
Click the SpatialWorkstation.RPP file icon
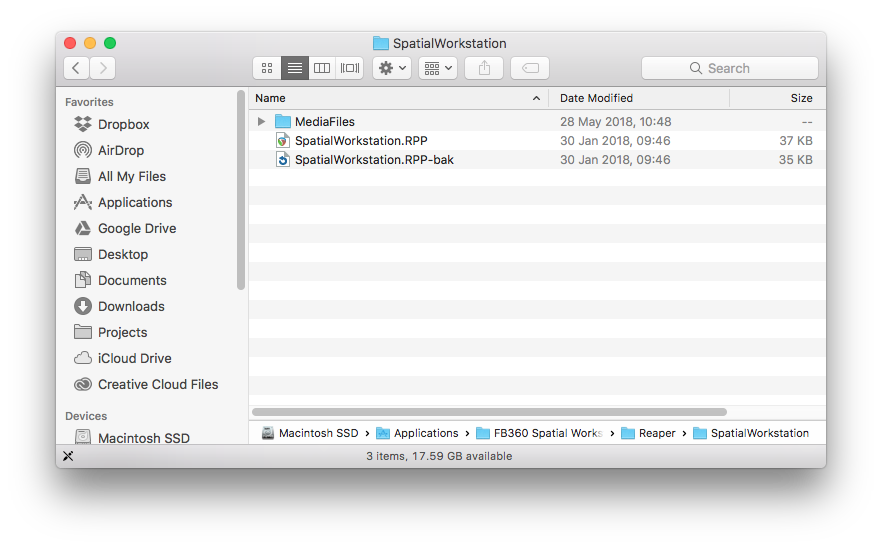[283, 141]
